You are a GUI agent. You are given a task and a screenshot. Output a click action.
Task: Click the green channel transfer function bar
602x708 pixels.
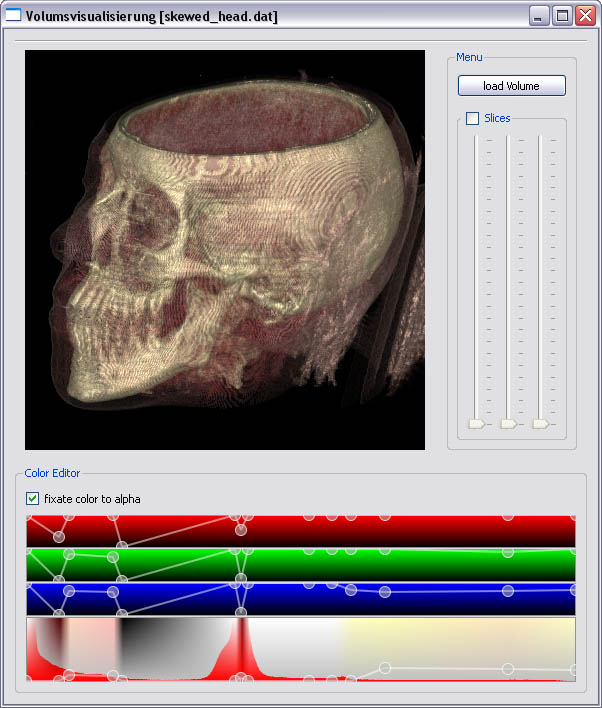[x=301, y=565]
